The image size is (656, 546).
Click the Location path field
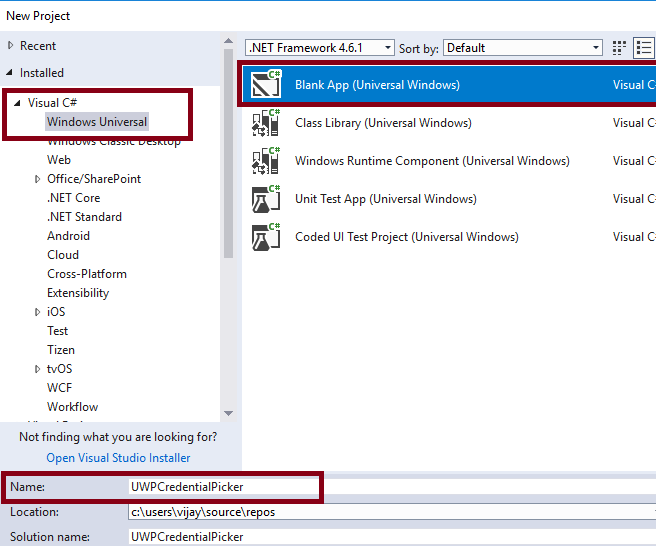pyautogui.click(x=392, y=512)
